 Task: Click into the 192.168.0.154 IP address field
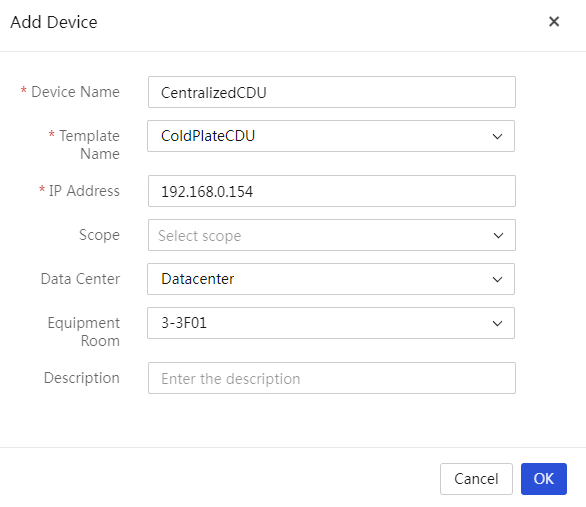pos(332,191)
